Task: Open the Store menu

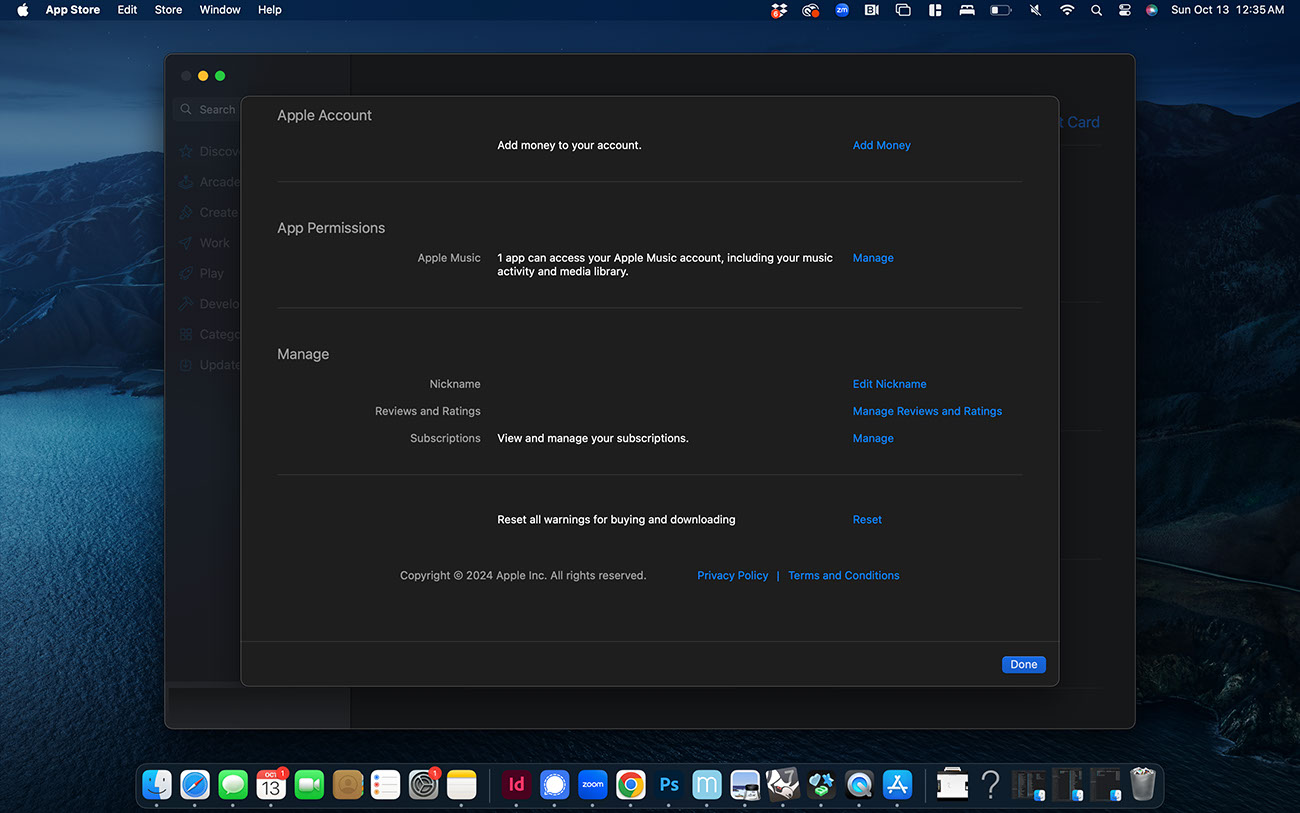Action: click(x=168, y=10)
